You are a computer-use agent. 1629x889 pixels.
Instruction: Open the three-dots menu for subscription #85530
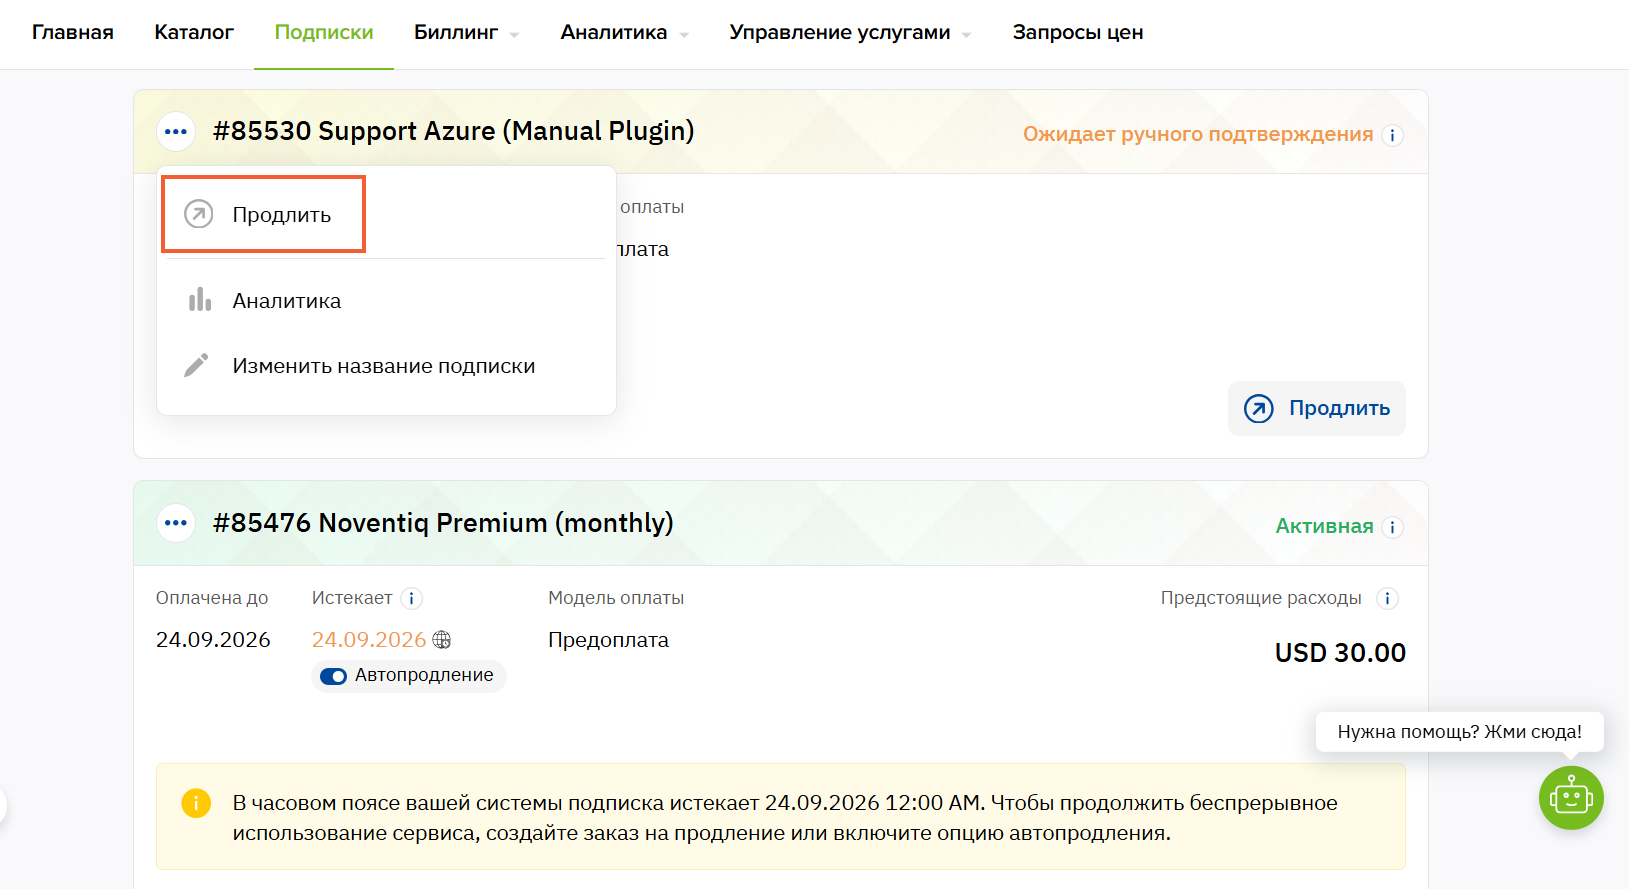click(176, 131)
